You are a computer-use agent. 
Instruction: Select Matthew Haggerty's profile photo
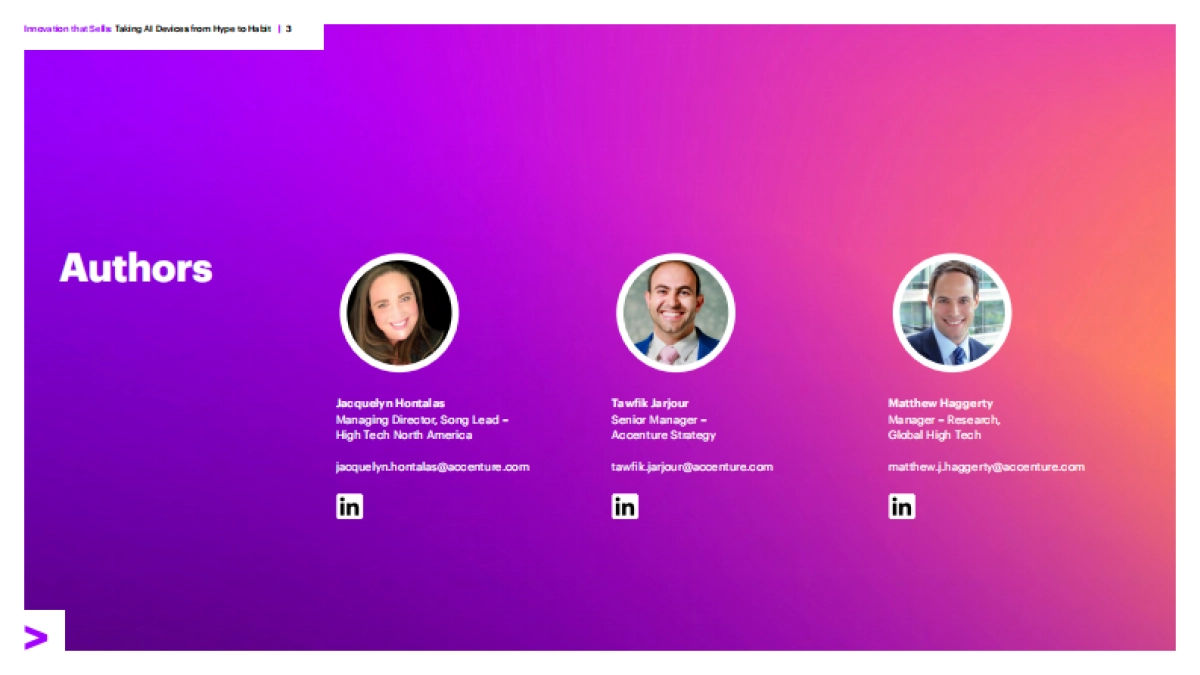pyautogui.click(x=951, y=313)
